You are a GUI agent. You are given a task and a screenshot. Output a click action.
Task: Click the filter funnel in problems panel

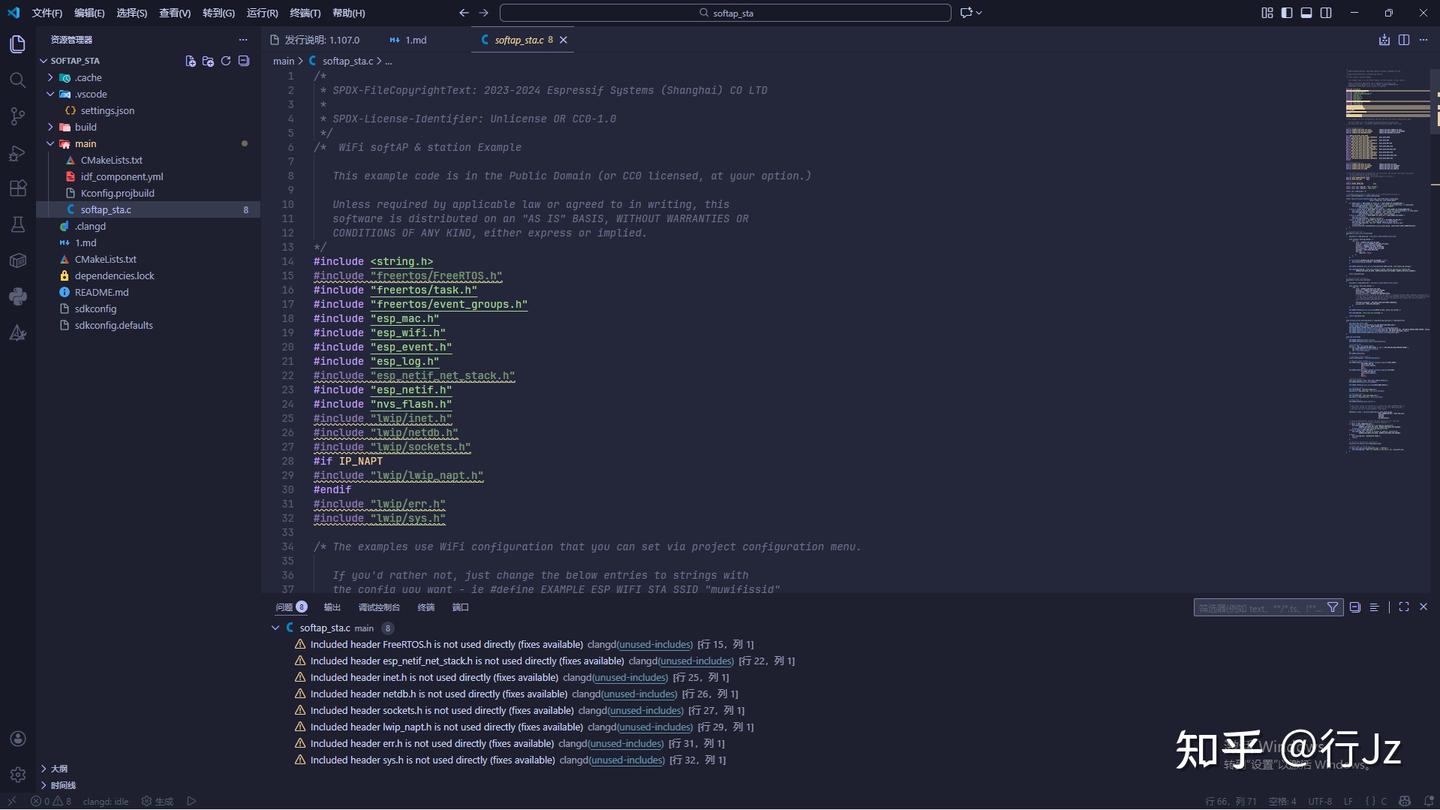tap(1333, 607)
